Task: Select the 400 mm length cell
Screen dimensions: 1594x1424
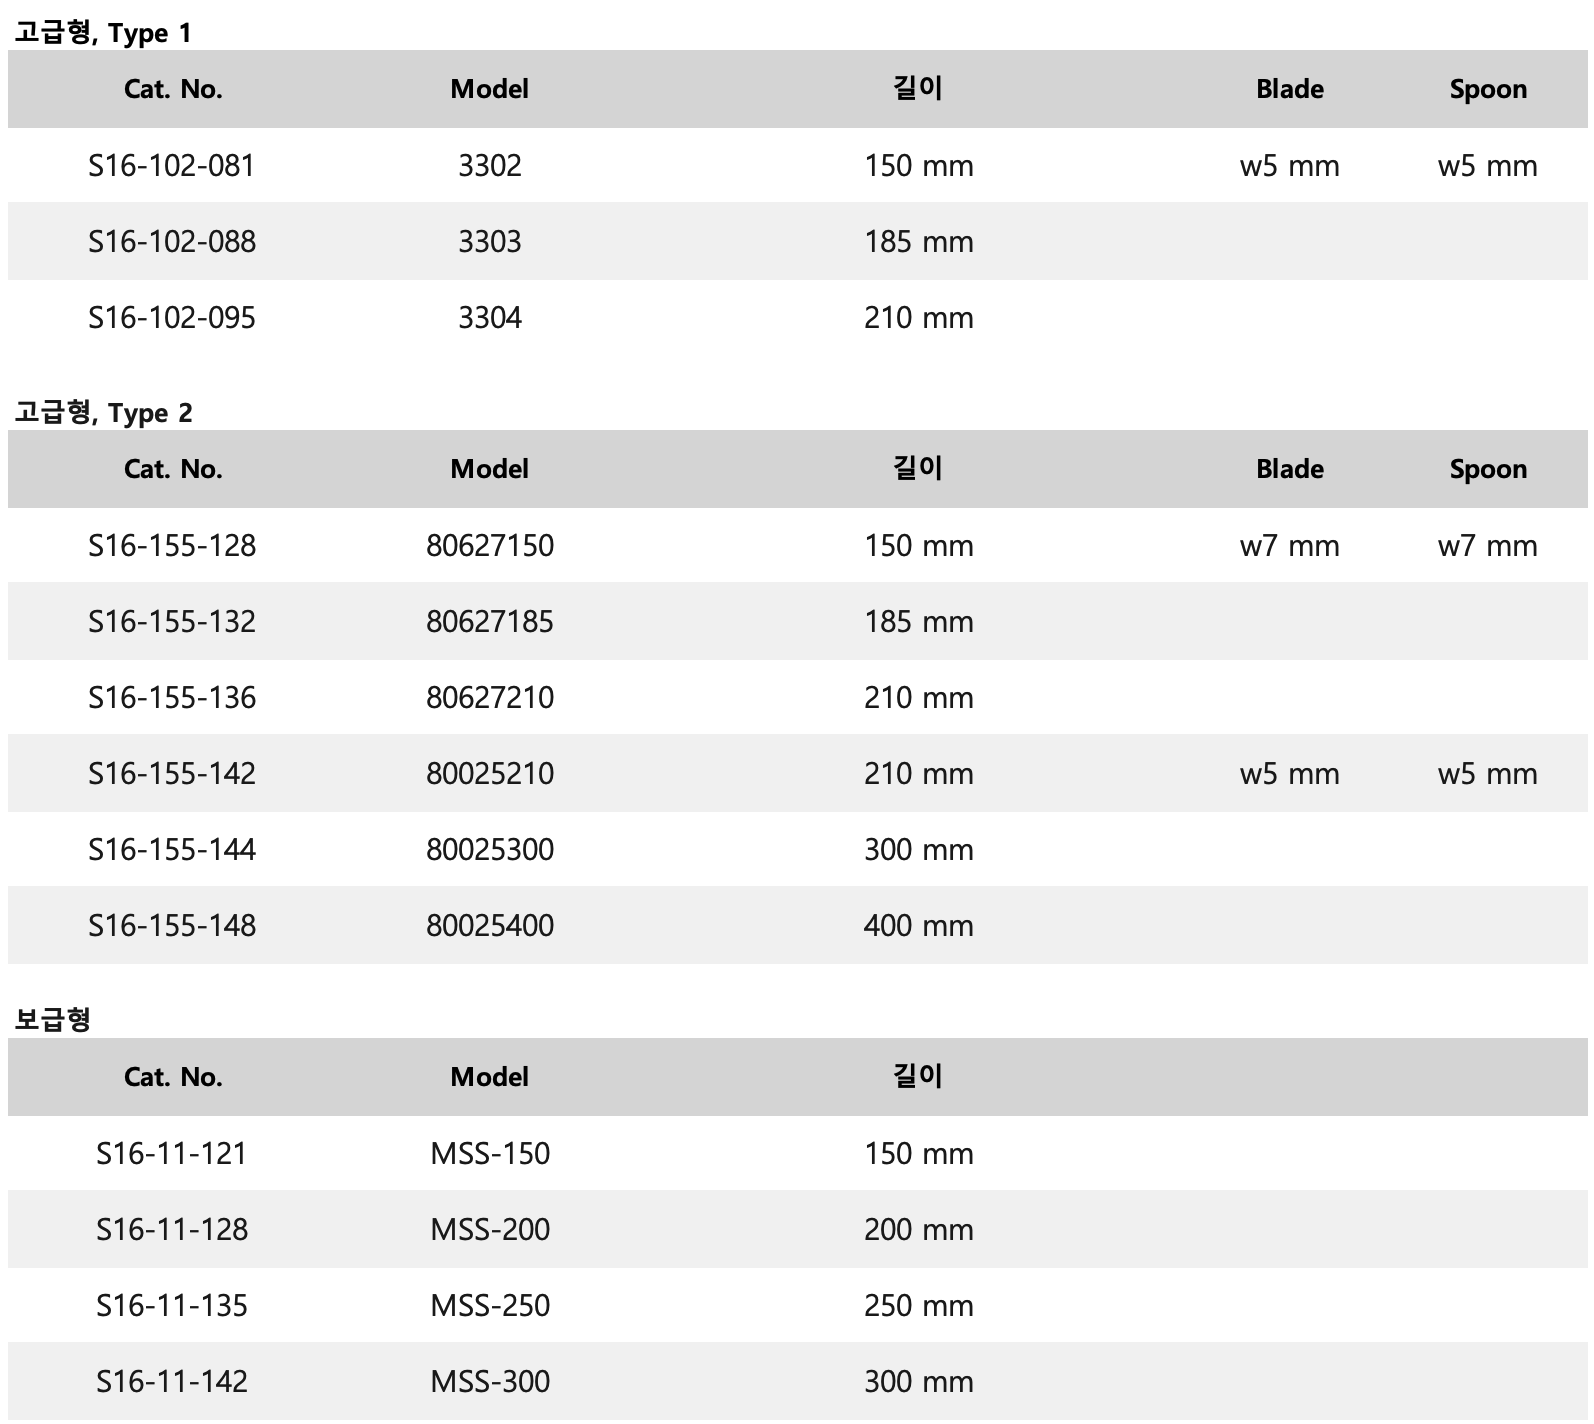Action: 918,926
